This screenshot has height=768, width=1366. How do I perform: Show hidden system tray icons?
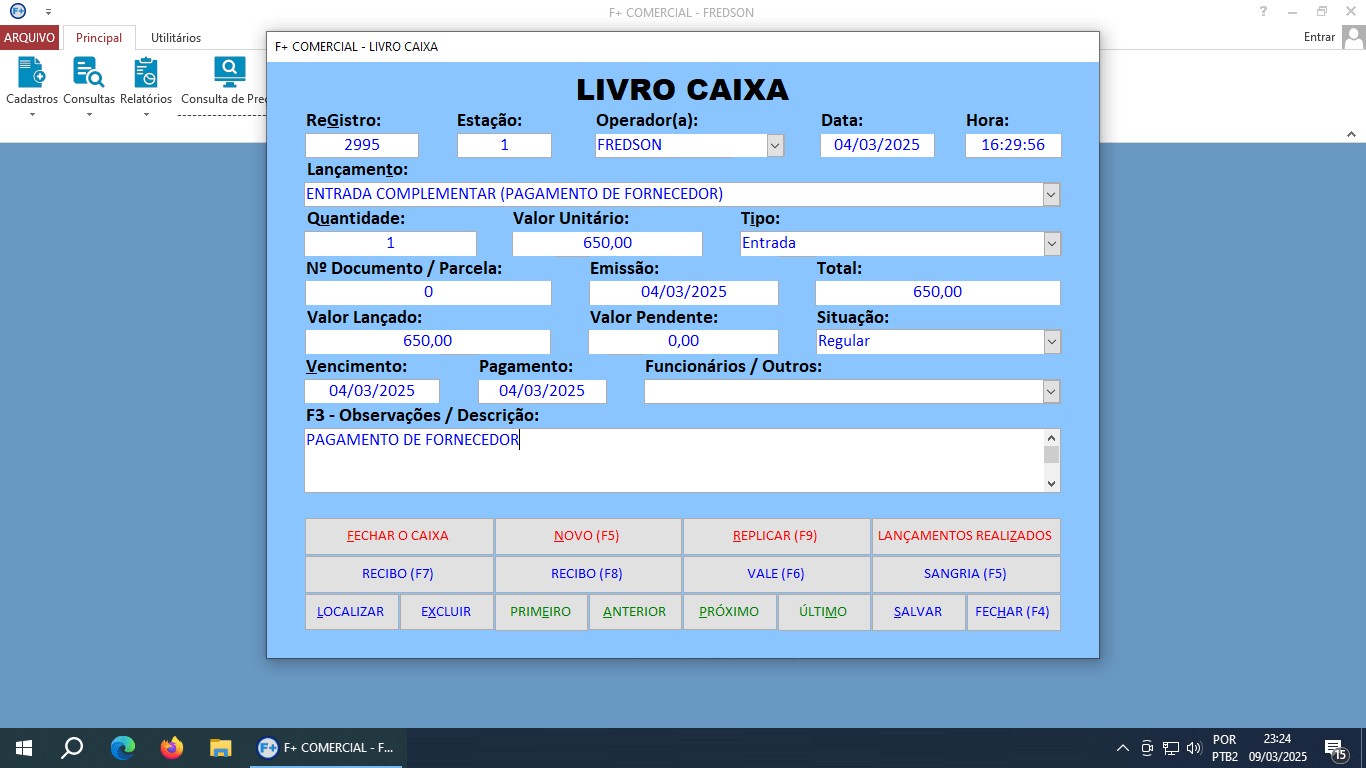tap(1122, 748)
